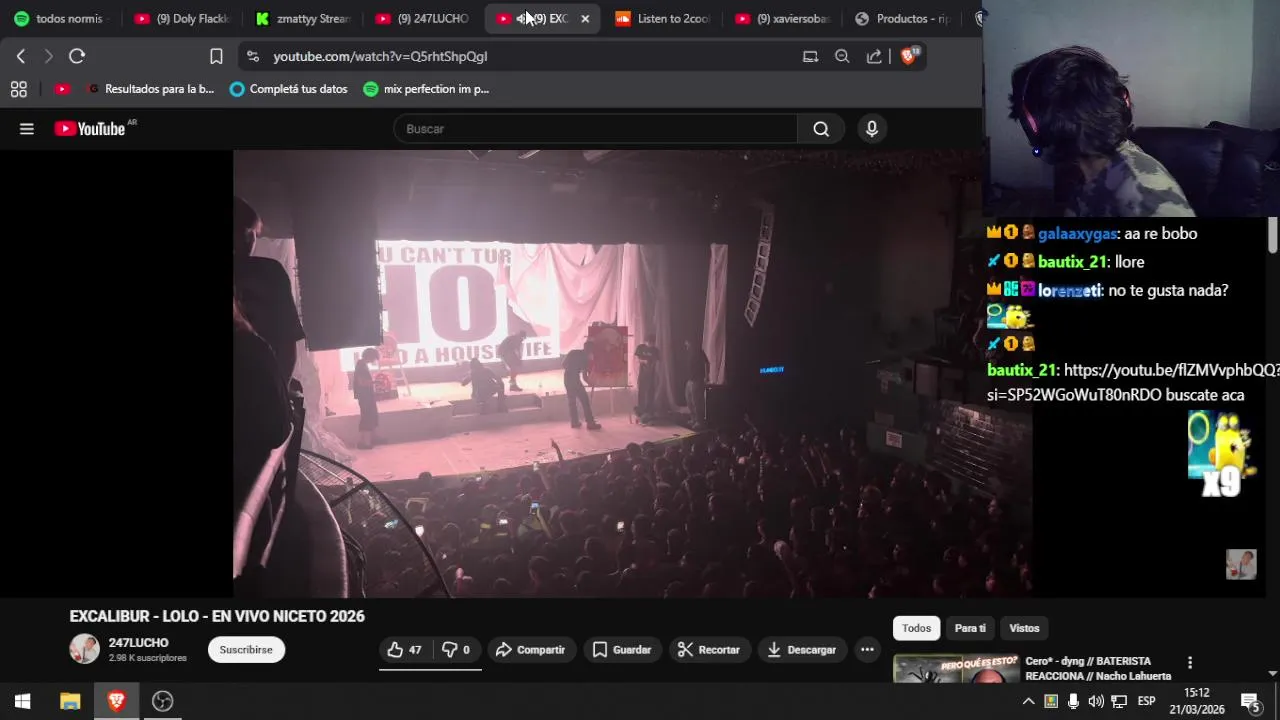Open site settings icon beside the URL
This screenshot has width=1280, height=720.
[x=252, y=56]
